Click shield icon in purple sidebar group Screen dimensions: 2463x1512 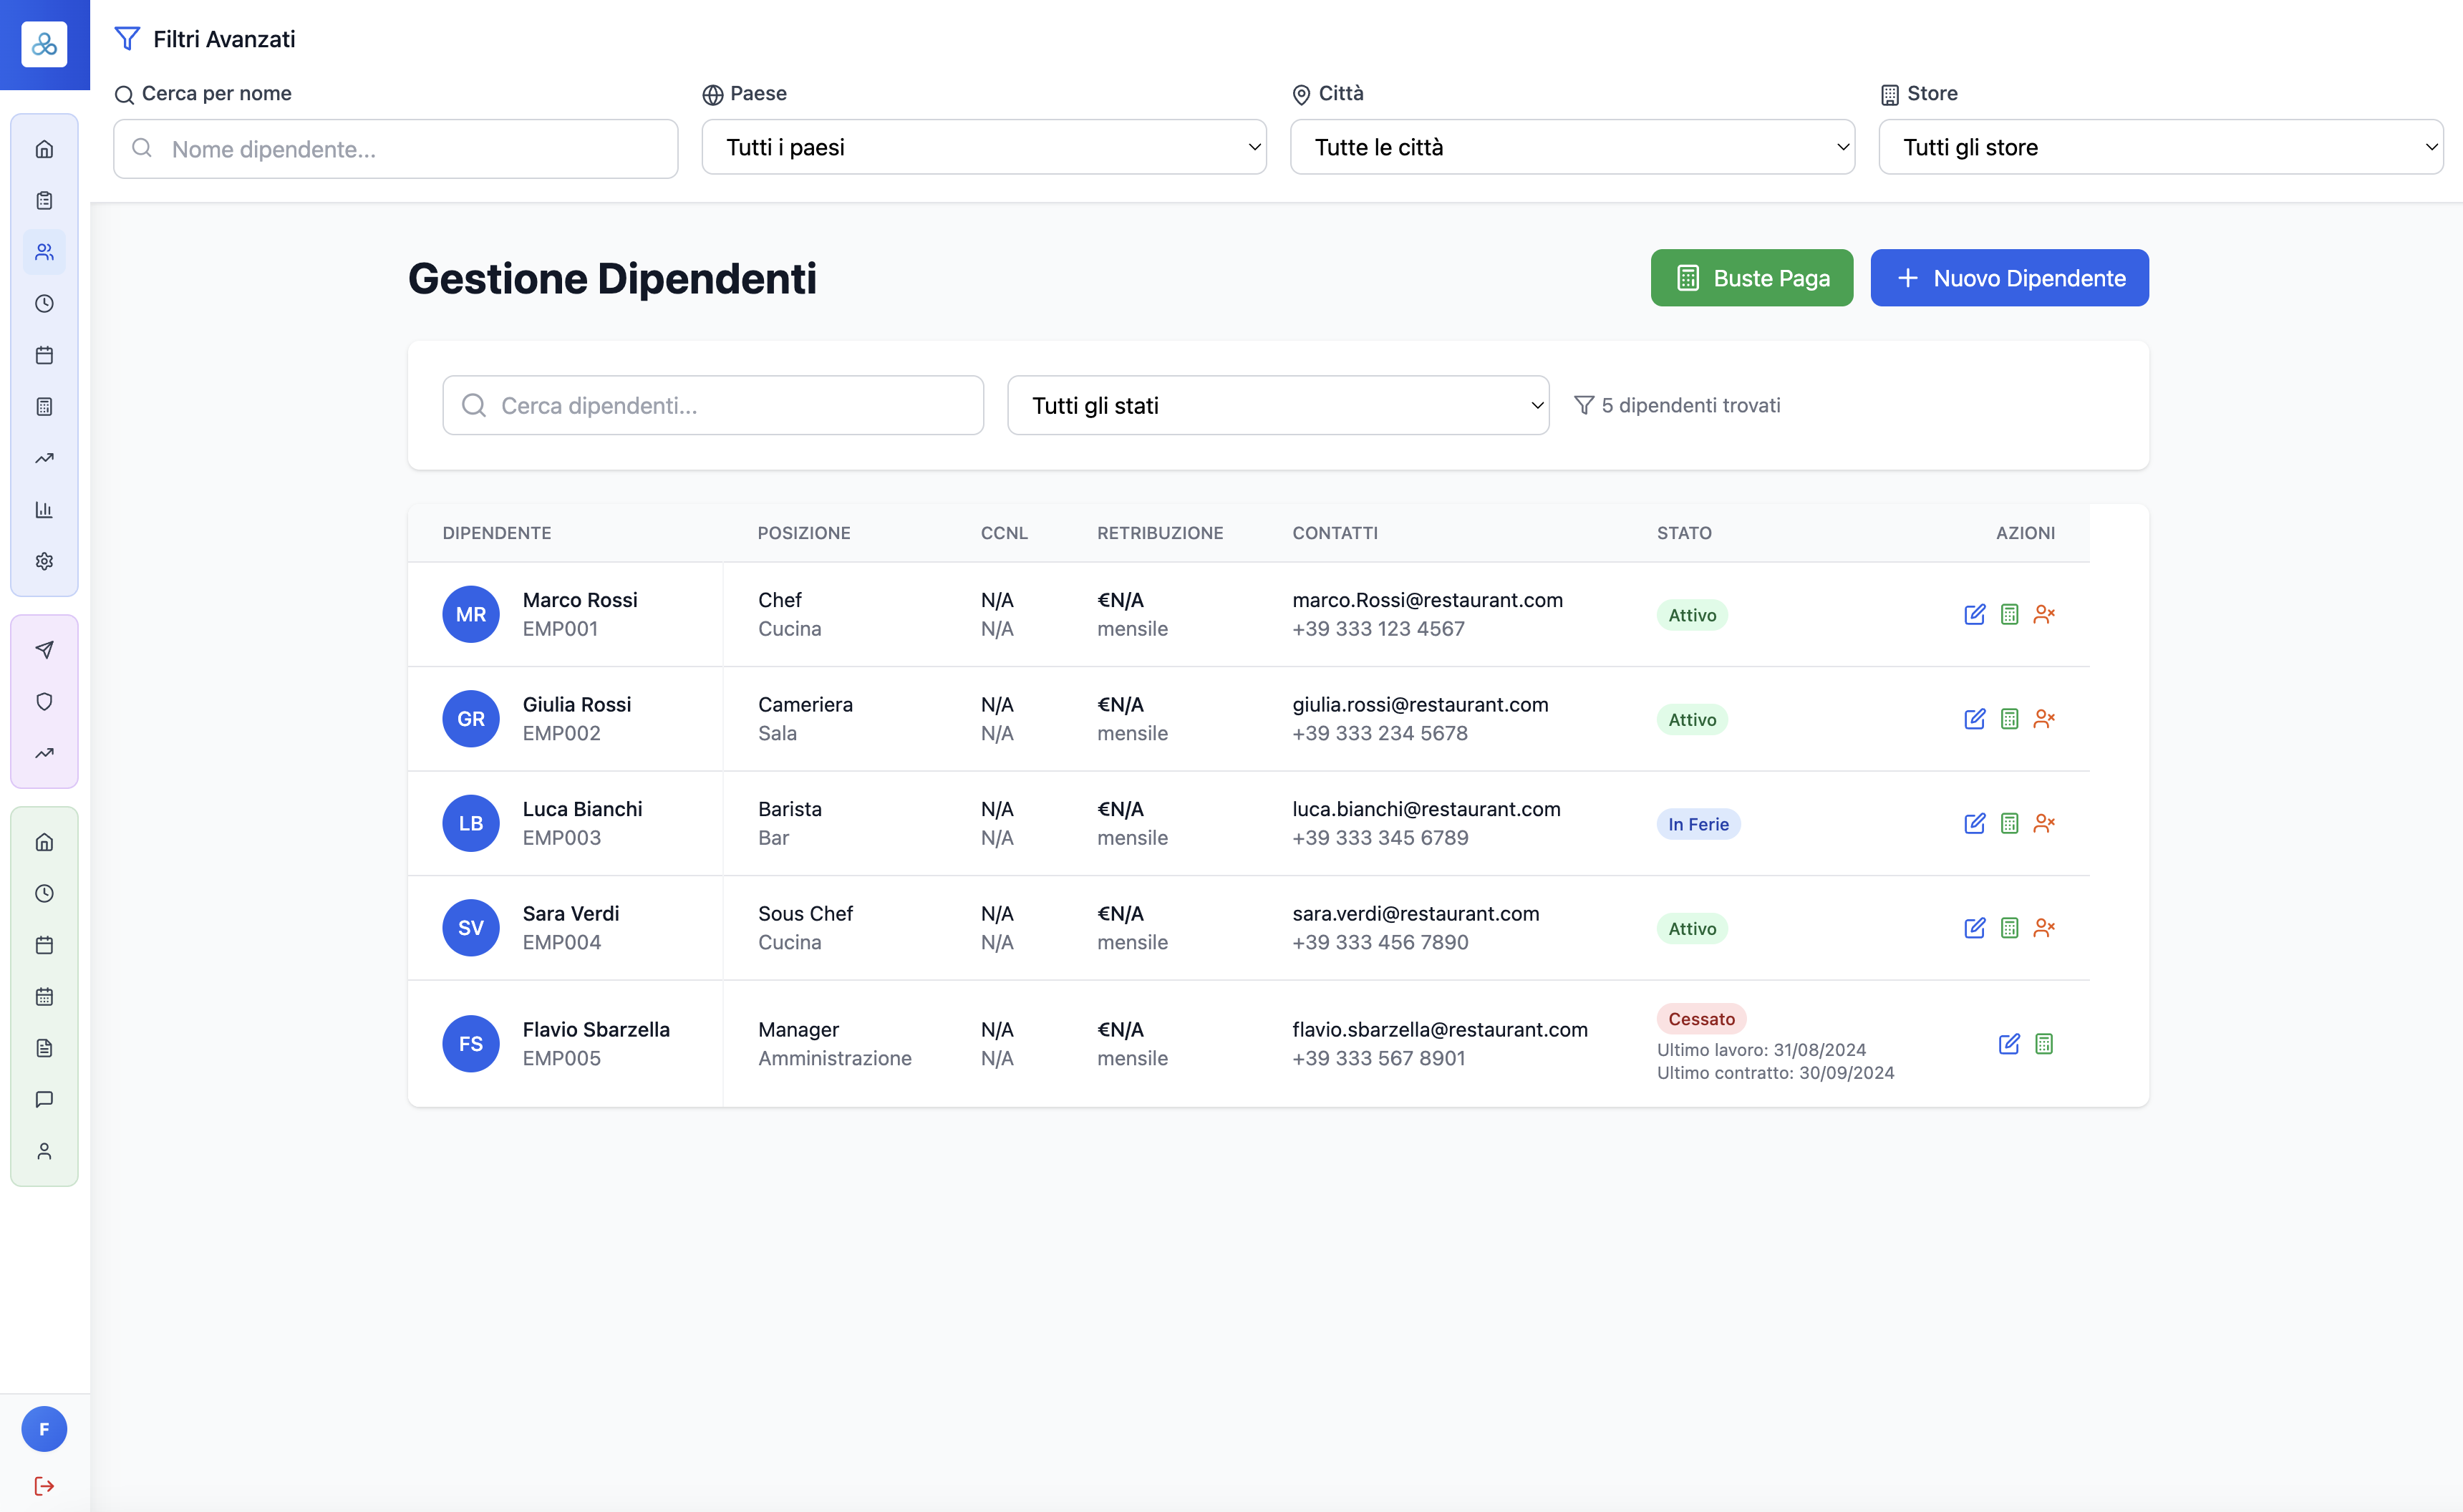[44, 702]
